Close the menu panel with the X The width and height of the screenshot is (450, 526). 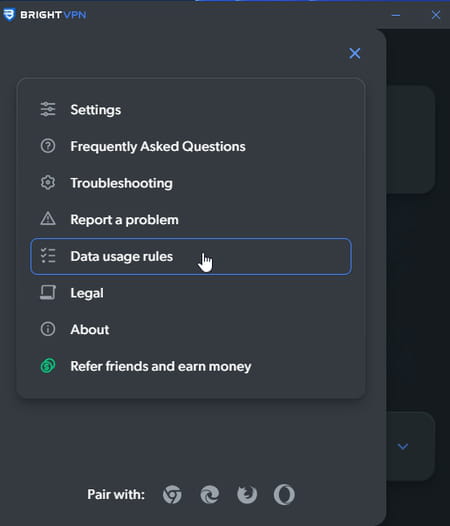355,53
